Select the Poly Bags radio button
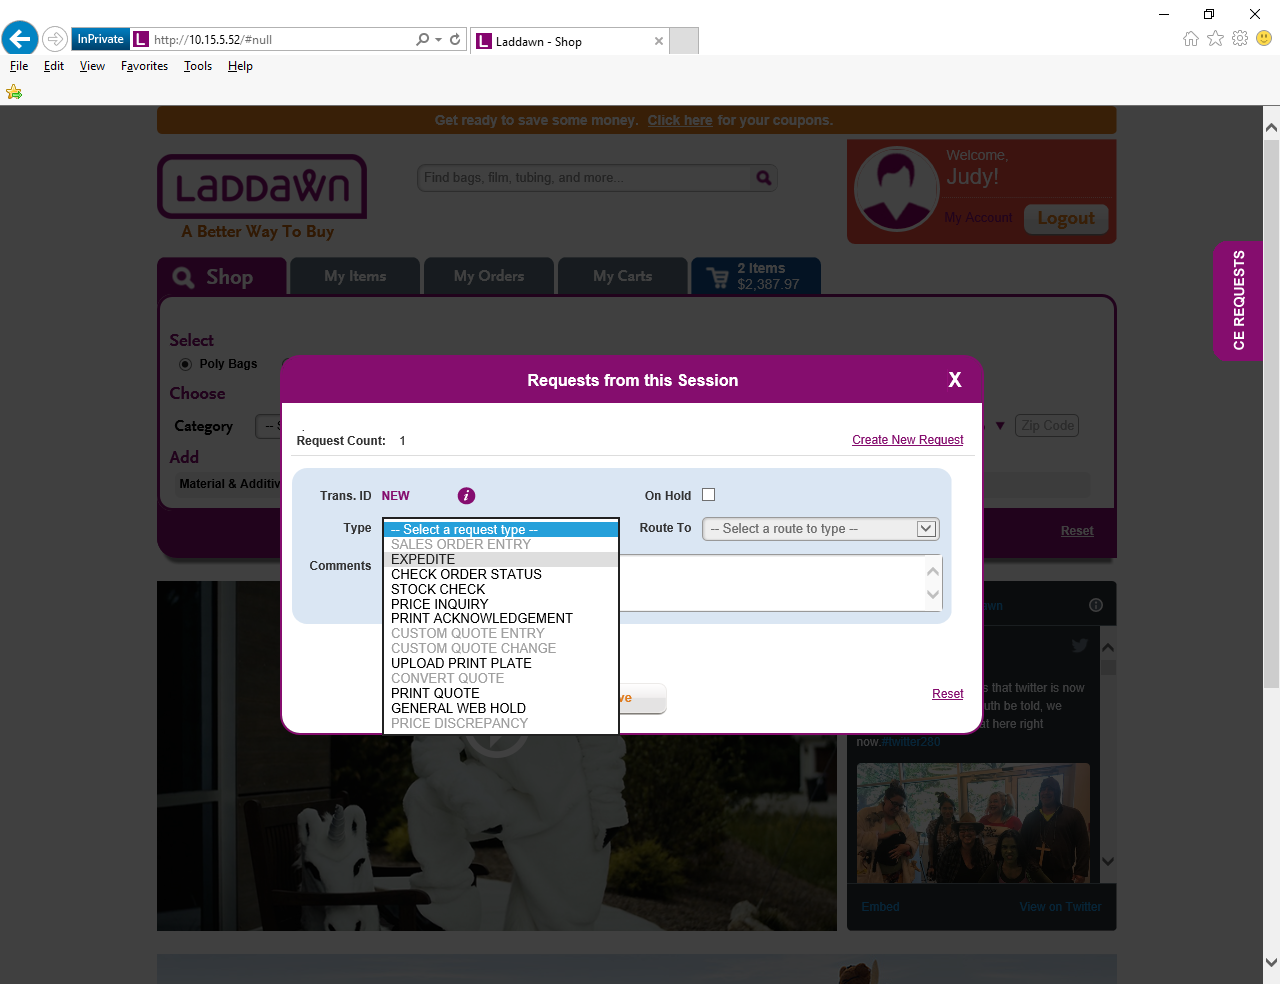This screenshot has height=984, width=1280. point(185,364)
